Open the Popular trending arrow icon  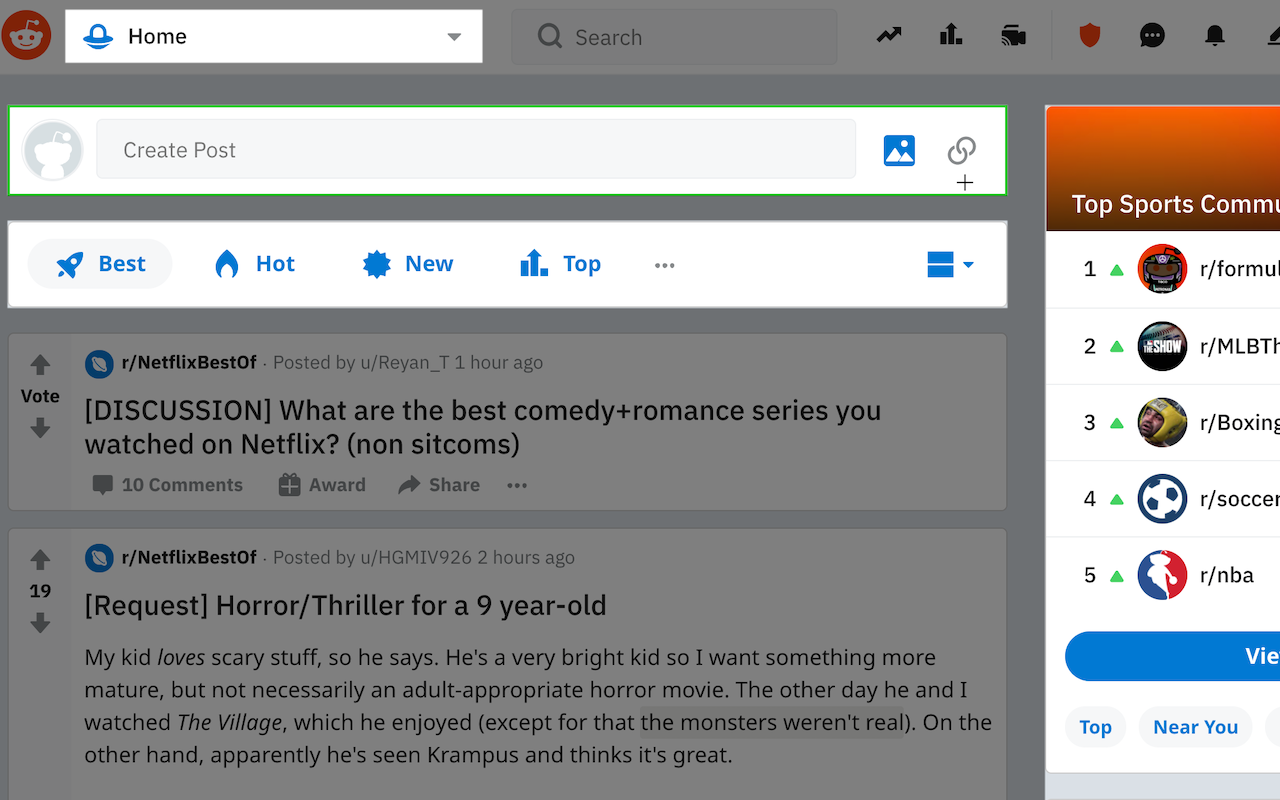[x=889, y=36]
